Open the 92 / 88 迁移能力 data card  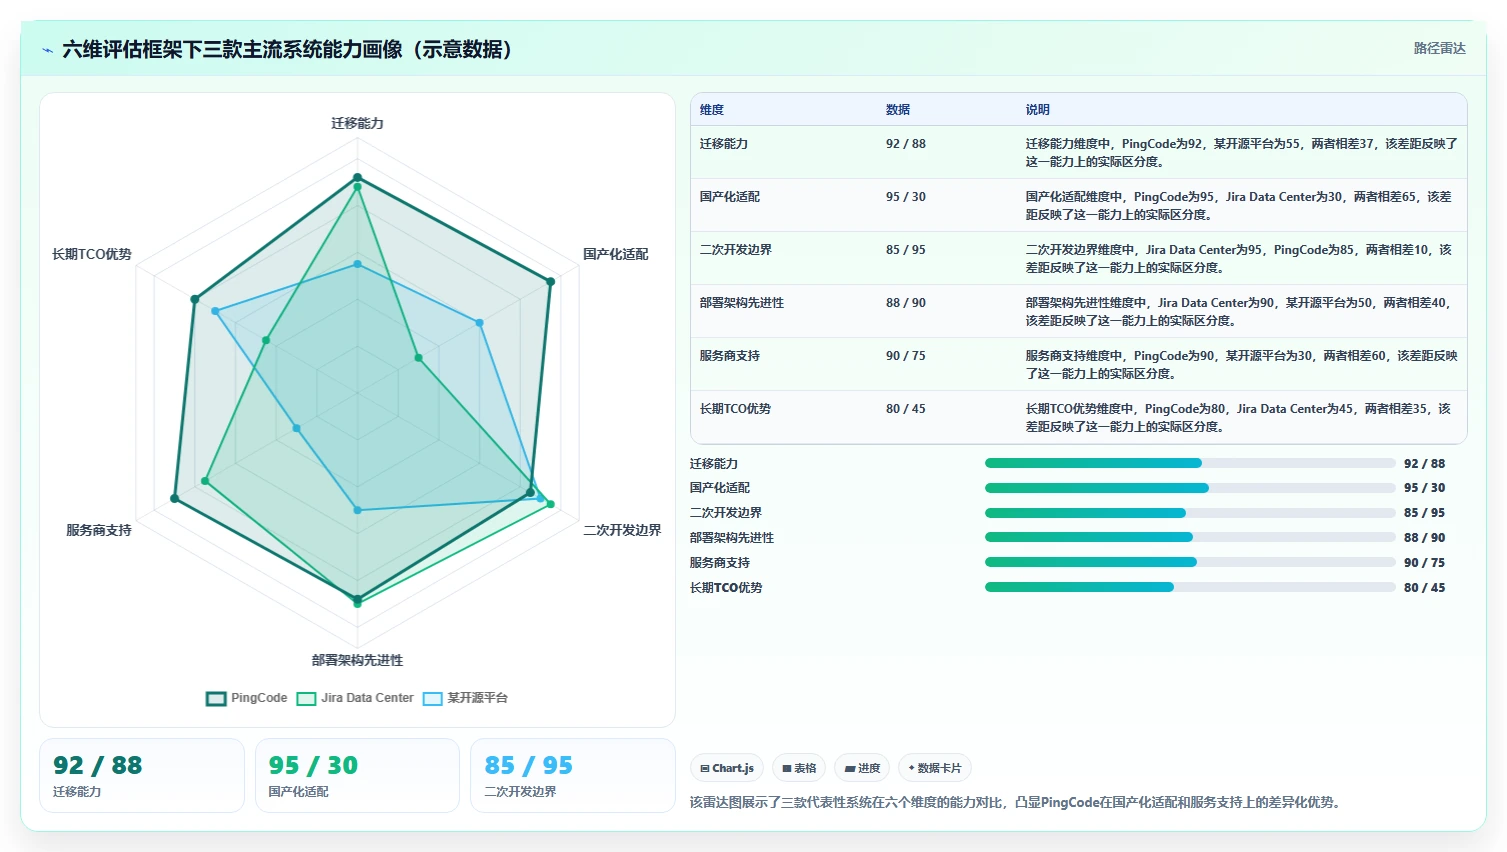click(x=142, y=775)
